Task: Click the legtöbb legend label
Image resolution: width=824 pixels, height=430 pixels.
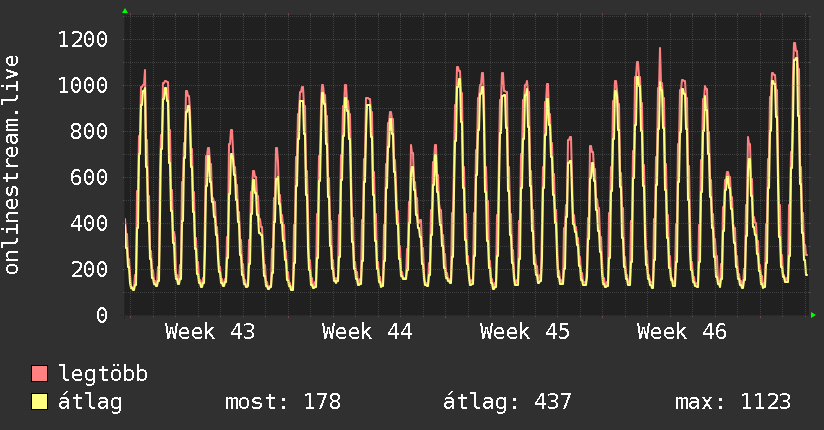Action: pyautogui.click(x=103, y=374)
